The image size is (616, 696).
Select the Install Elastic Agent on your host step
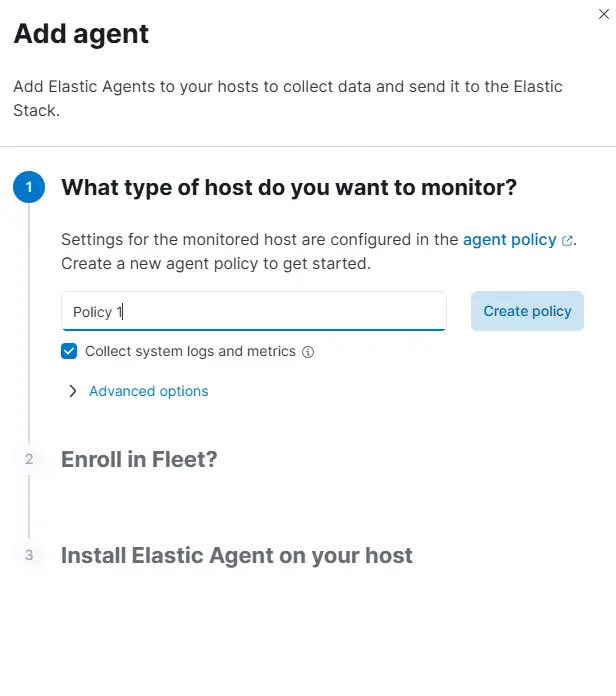coord(237,555)
